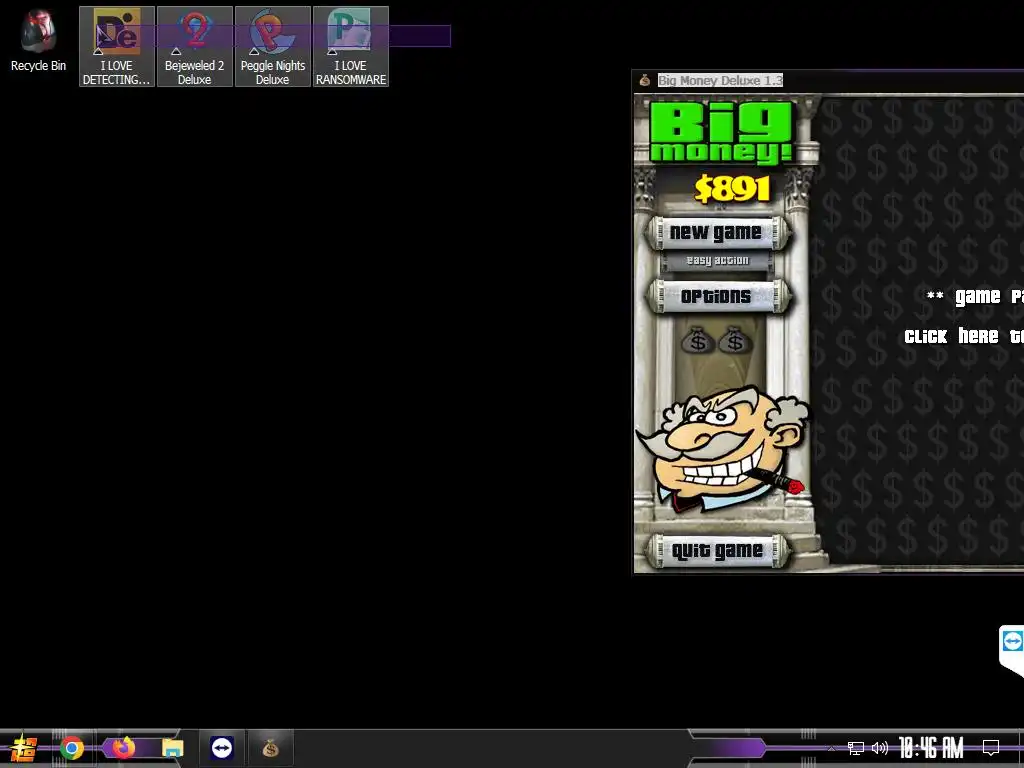Open Big Money options
Viewport: 1024px width, 768px height.
(718, 296)
